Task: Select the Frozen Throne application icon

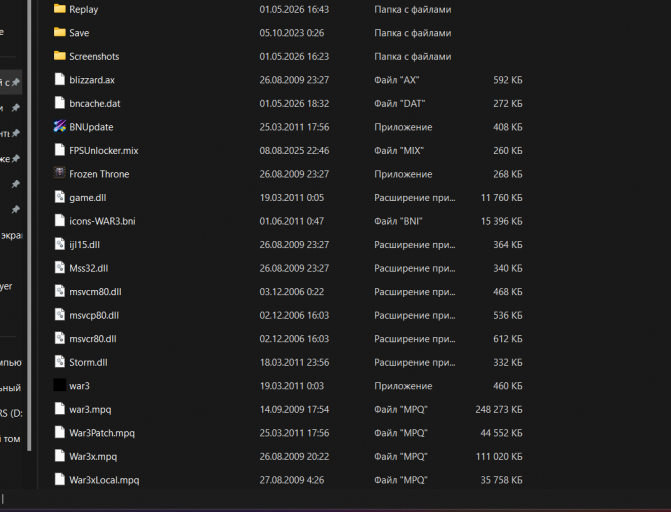Action: 60,173
